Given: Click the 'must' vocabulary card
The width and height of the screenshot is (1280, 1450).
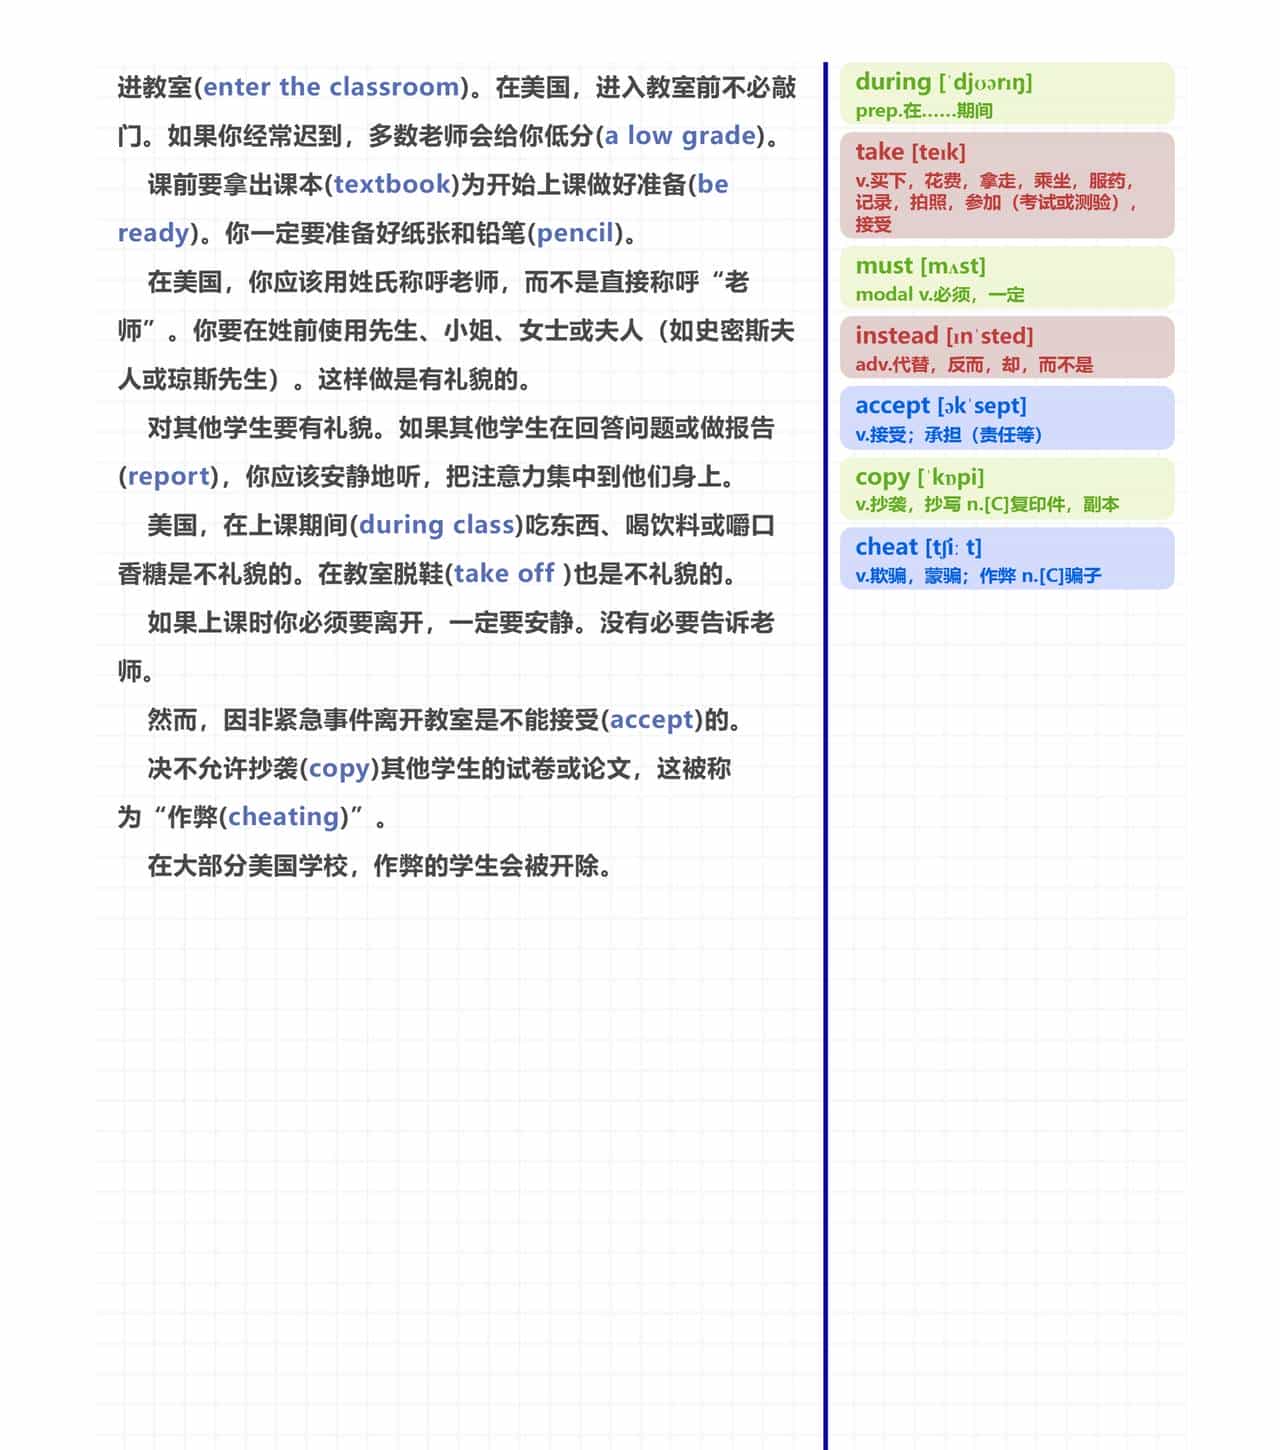Looking at the screenshot, I should (x=1008, y=278).
